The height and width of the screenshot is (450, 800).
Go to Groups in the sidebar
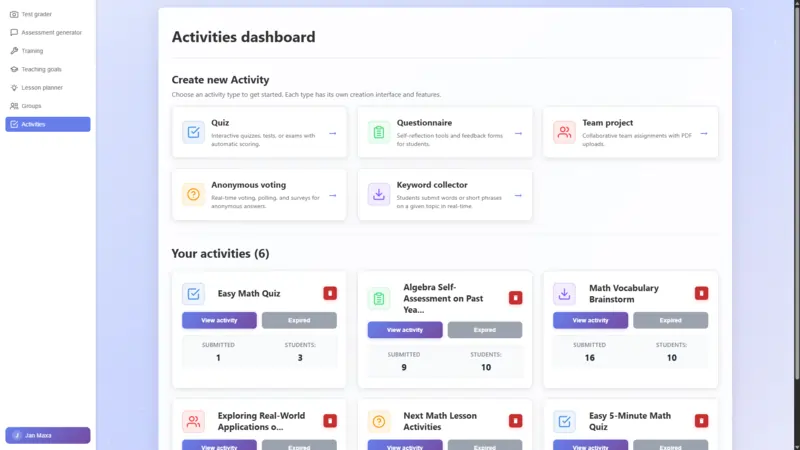[32, 105]
